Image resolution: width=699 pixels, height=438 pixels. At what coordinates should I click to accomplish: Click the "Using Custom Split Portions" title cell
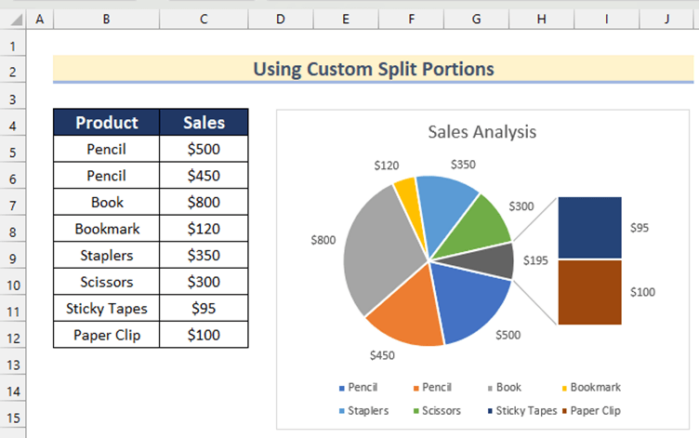[x=373, y=70]
